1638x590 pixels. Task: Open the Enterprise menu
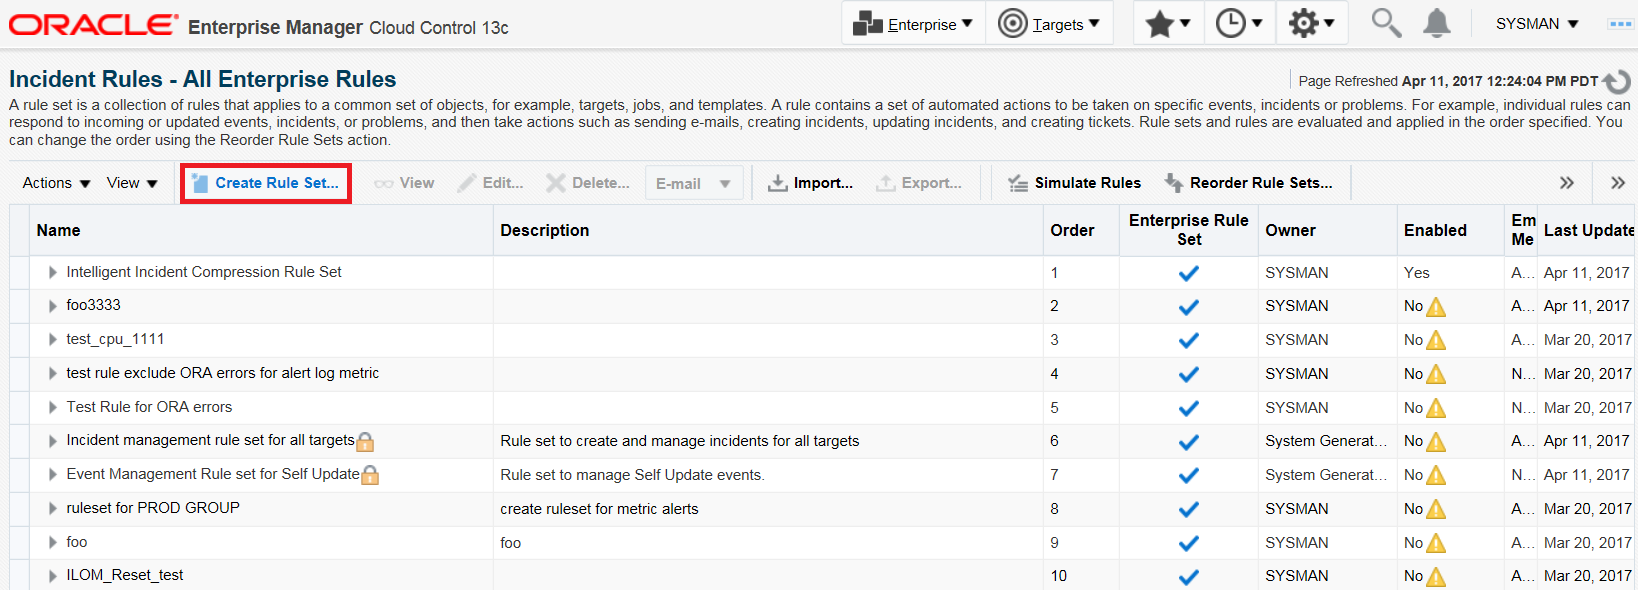(x=913, y=23)
